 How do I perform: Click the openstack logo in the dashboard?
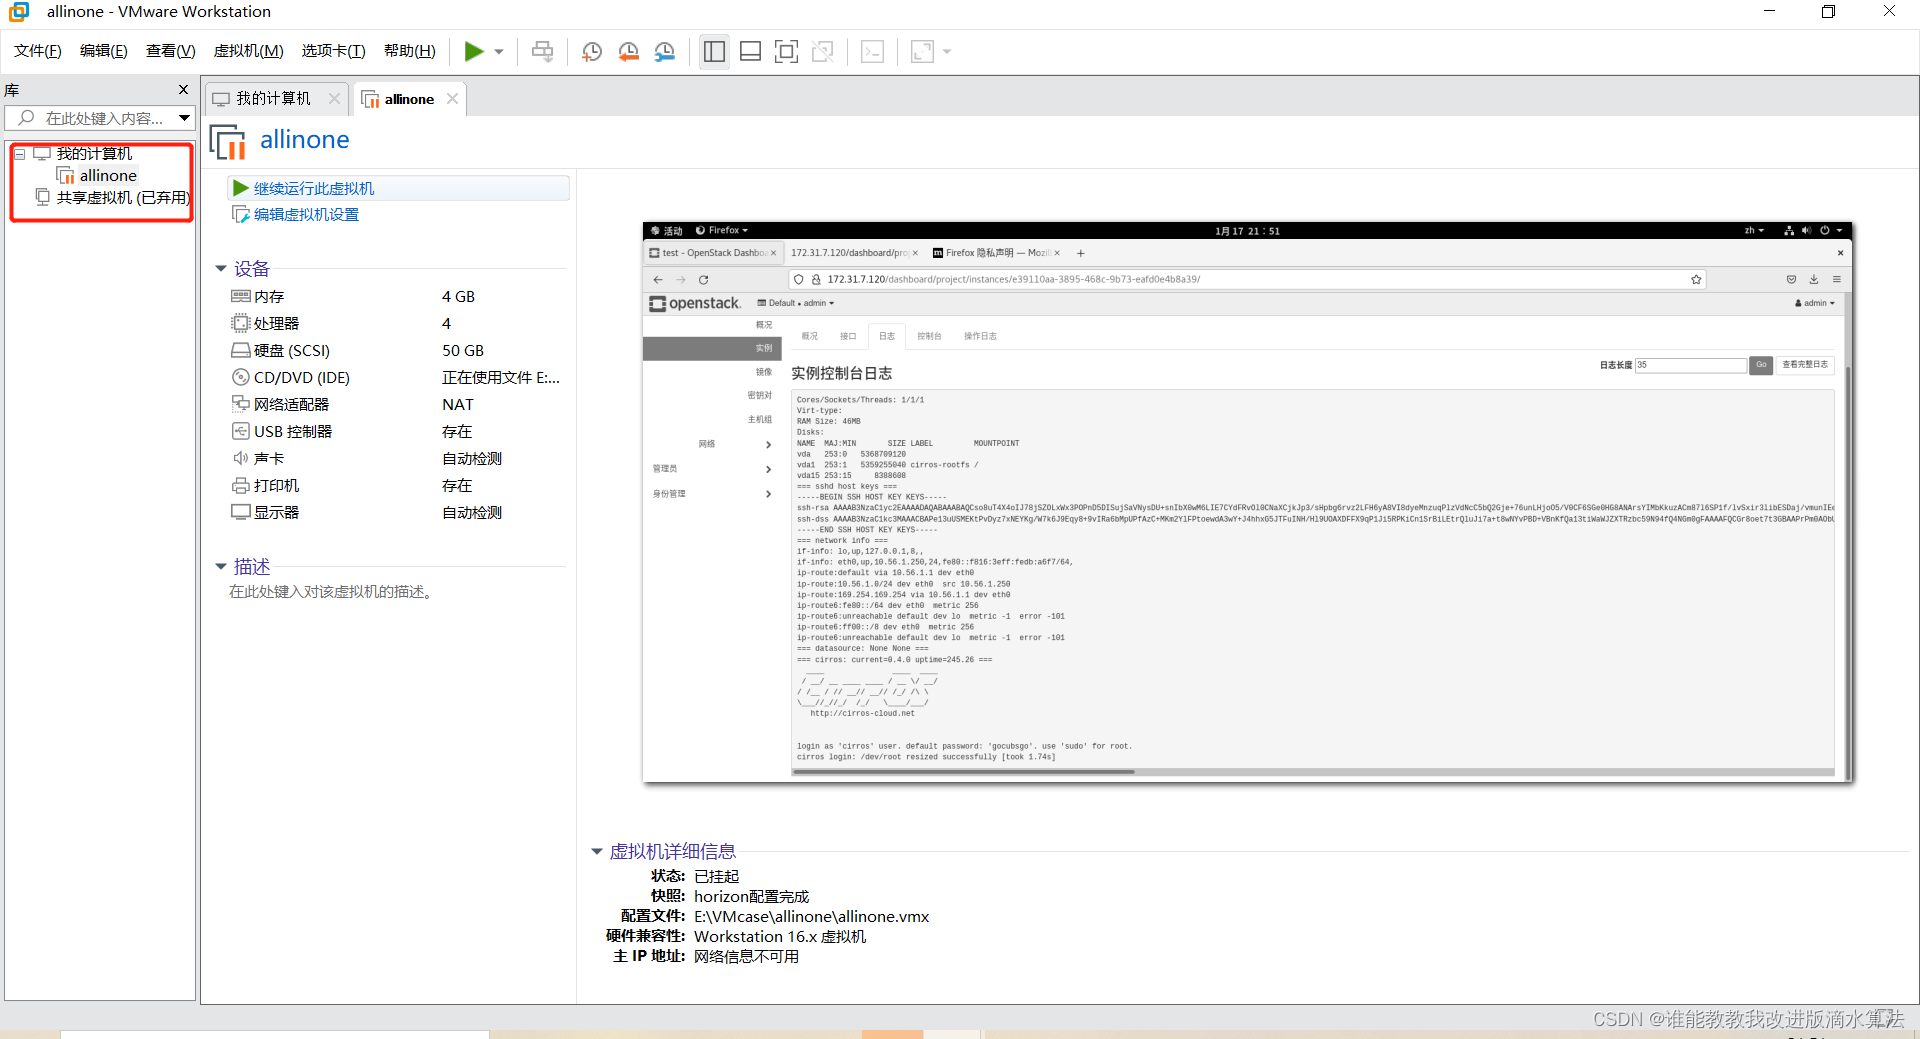click(x=694, y=303)
